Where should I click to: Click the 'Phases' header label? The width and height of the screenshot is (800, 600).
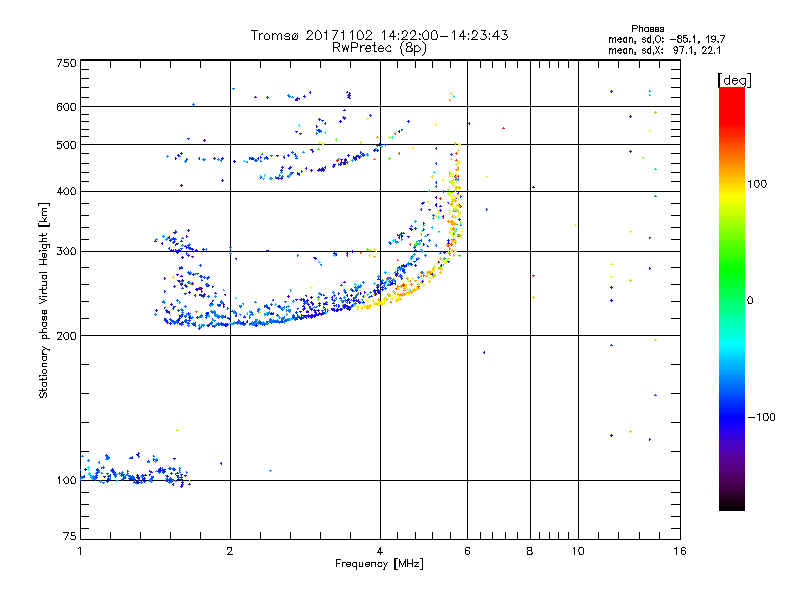[647, 29]
